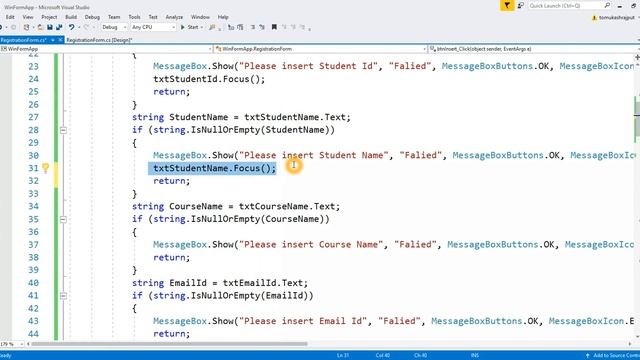Viewport: 640px width, 360px height.
Task: Click the vertical scrollbar thumb on the right
Action: 637,118
